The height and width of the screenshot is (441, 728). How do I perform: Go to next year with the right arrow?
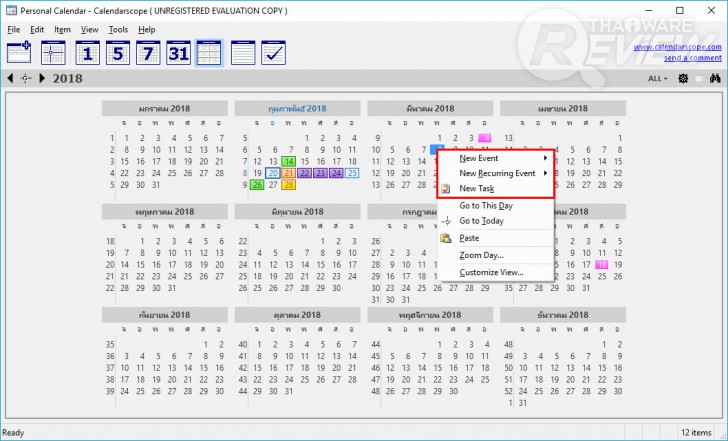point(42,78)
